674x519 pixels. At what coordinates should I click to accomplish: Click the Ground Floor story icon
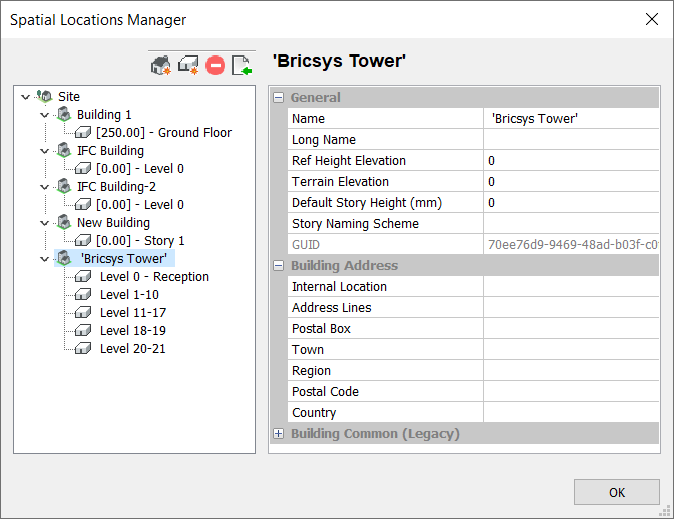point(83,133)
